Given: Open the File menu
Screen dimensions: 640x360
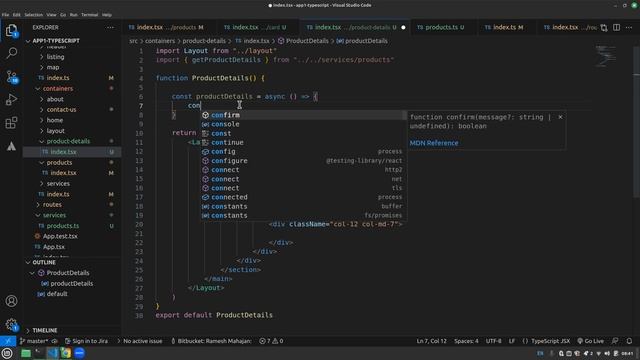Looking at the screenshot, I should (x=6, y=15).
